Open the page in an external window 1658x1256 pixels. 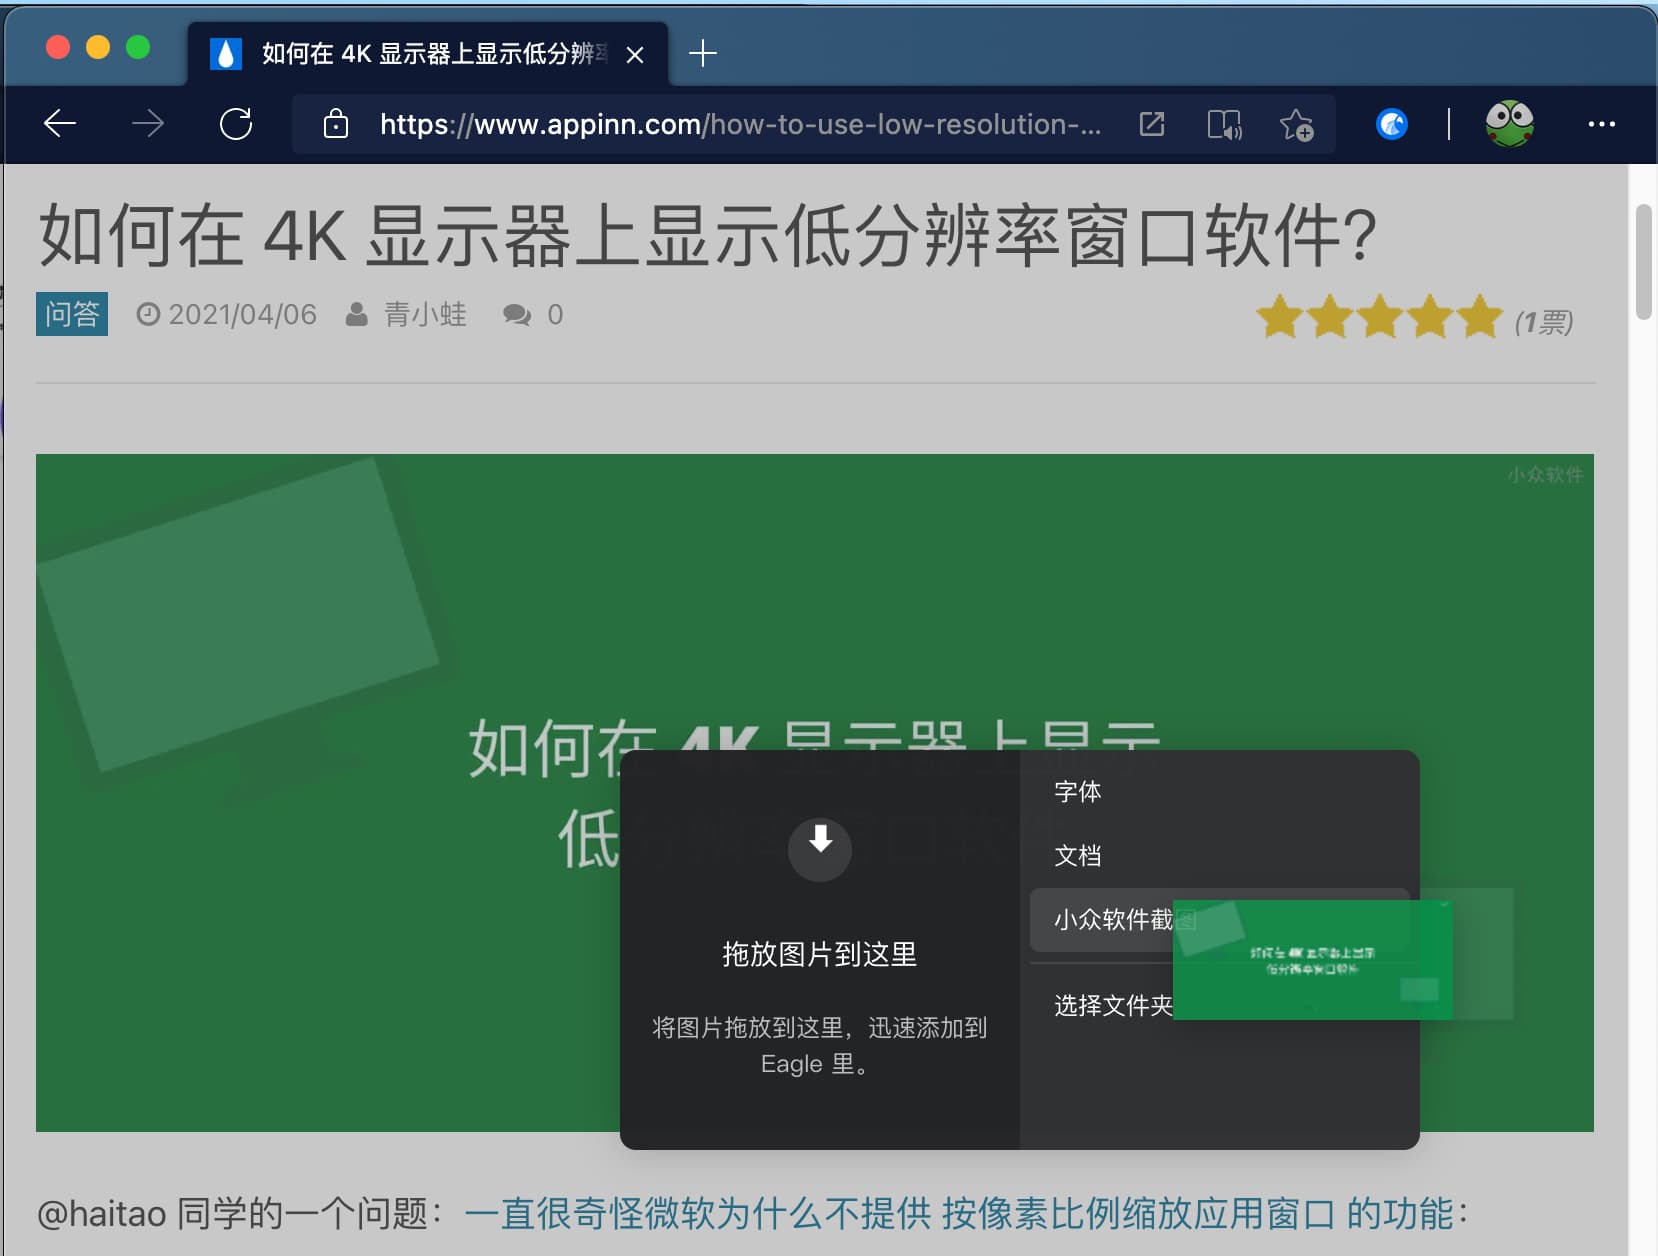pyautogui.click(x=1152, y=124)
